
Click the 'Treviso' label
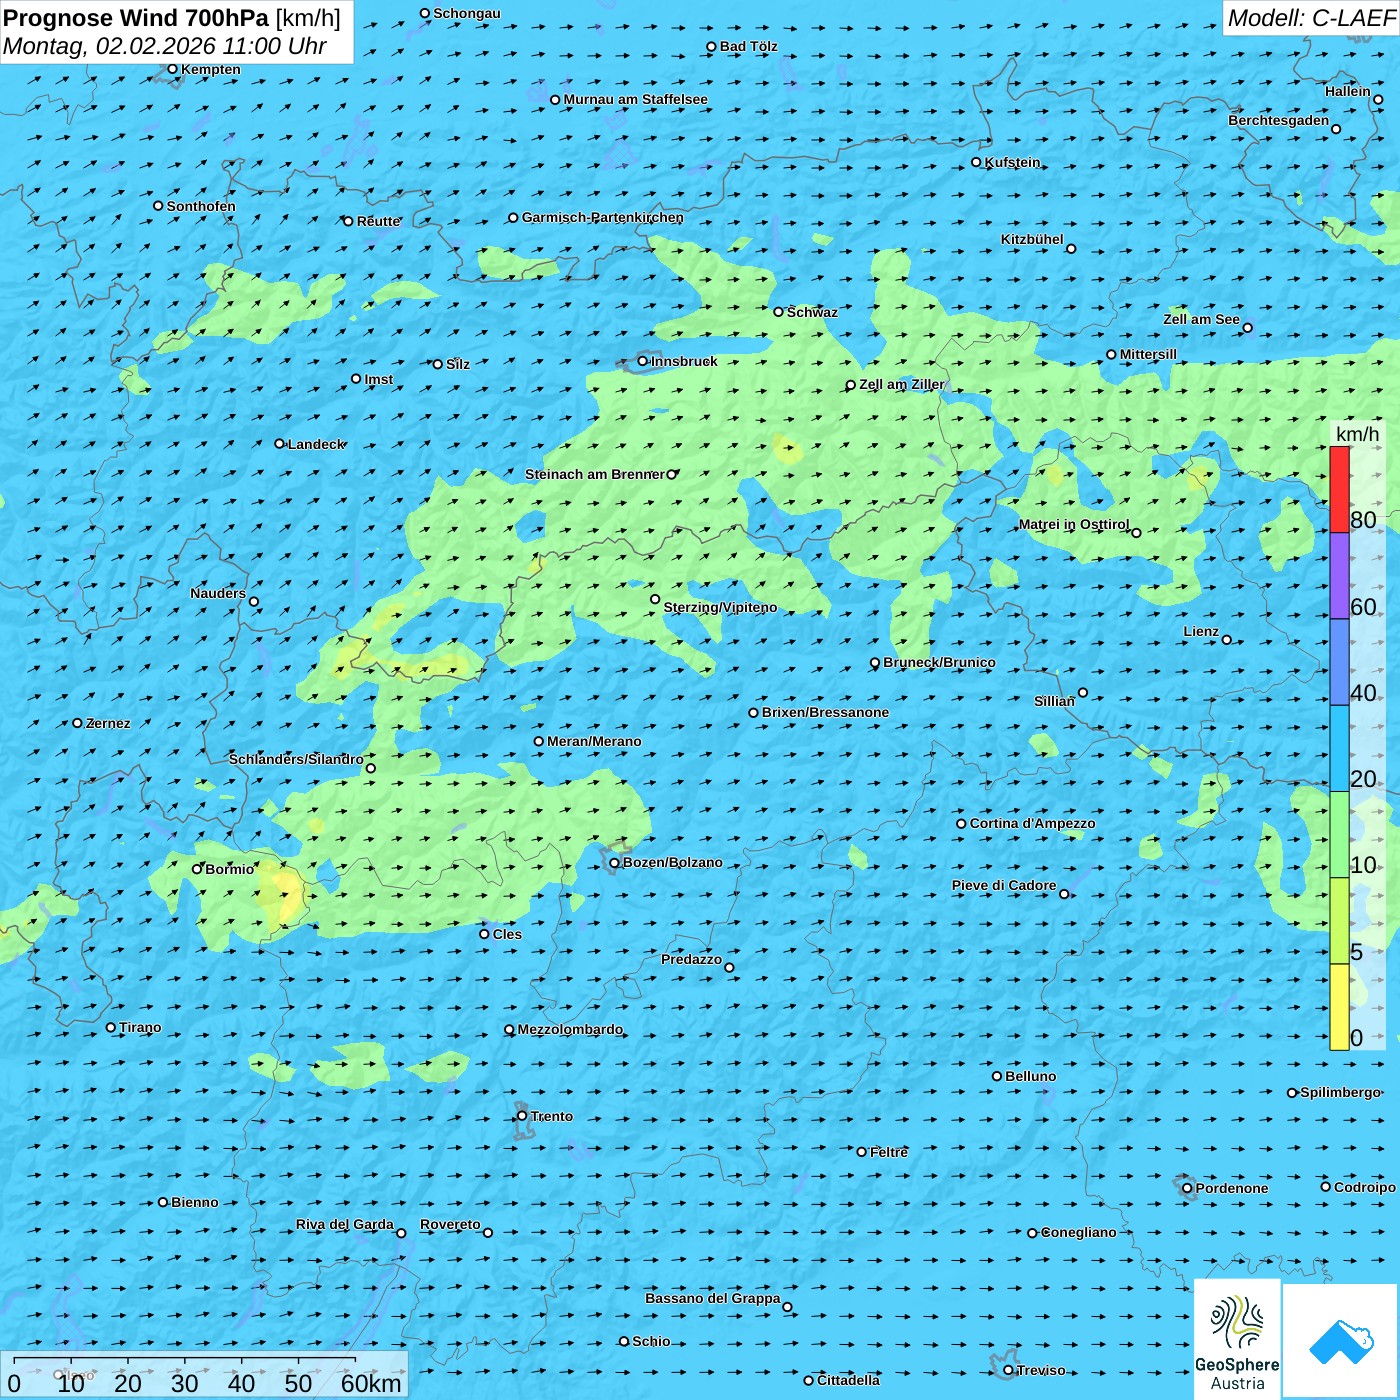(1041, 1370)
